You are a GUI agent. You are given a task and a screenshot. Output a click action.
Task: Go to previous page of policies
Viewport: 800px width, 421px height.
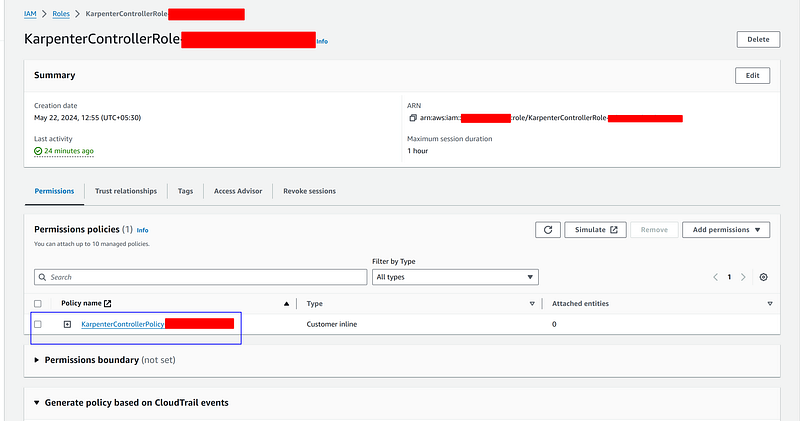715,277
